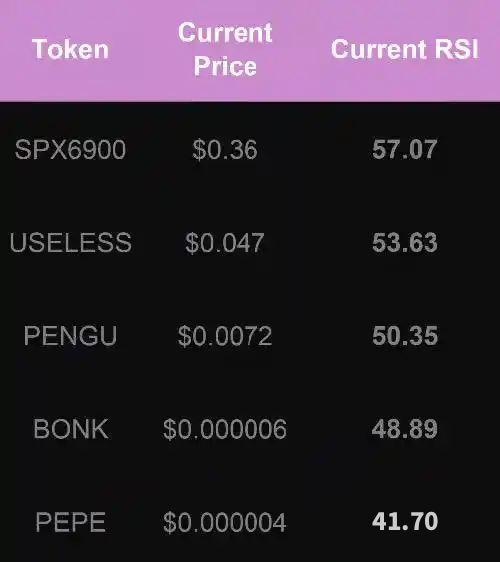Click the 53.63 RSI value

click(405, 243)
